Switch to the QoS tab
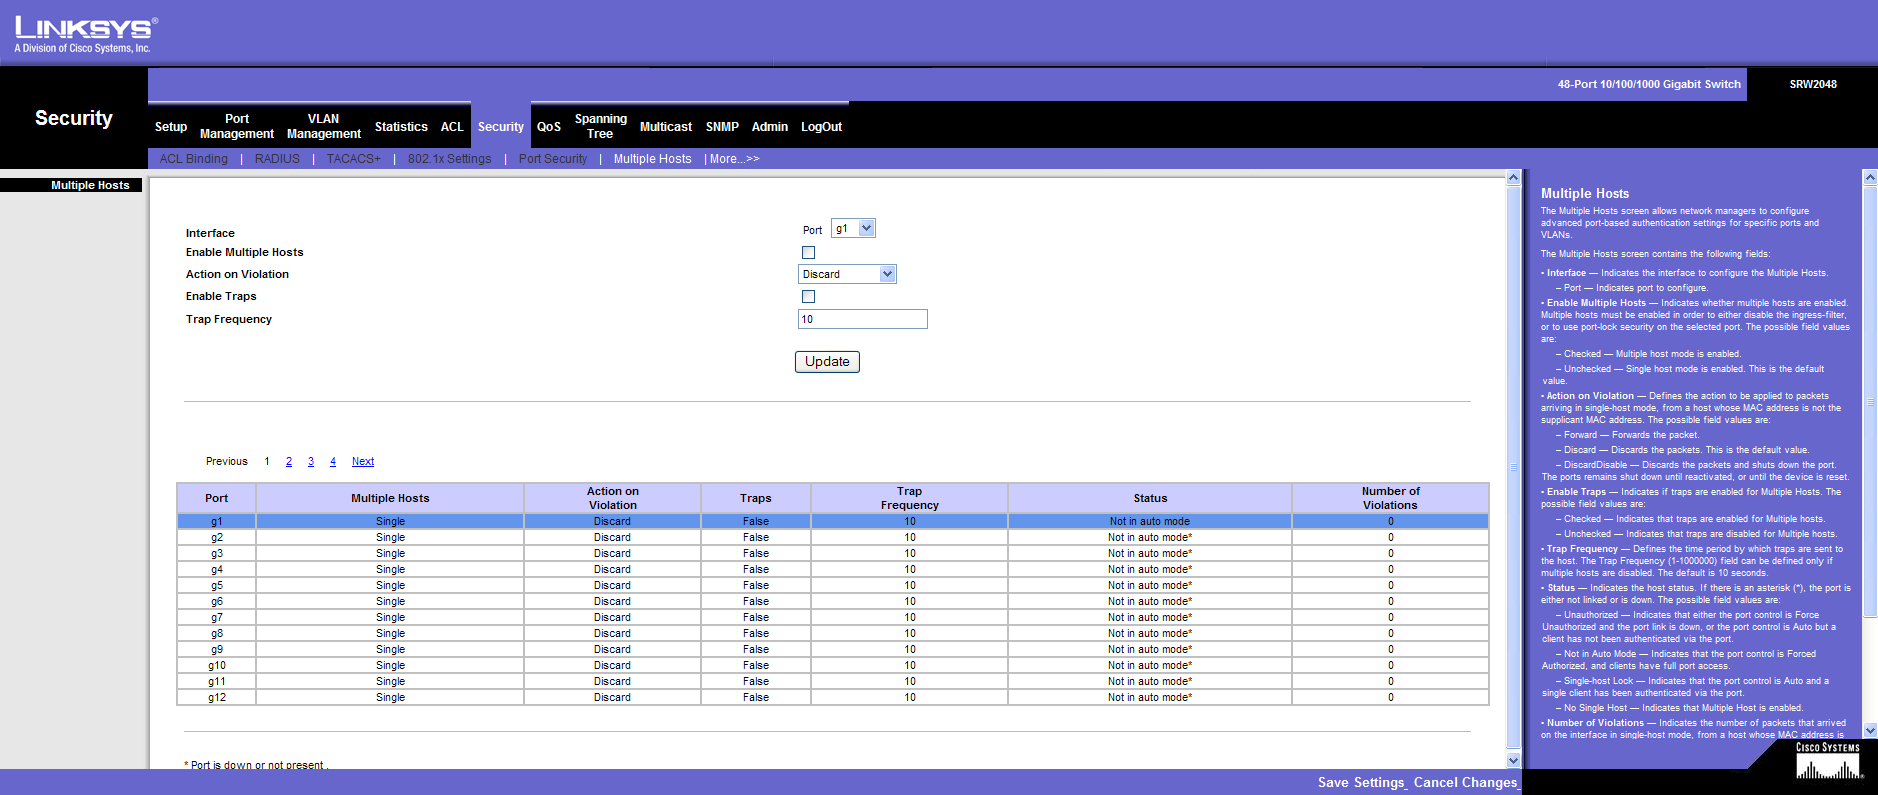The width and height of the screenshot is (1878, 795). pyautogui.click(x=548, y=127)
